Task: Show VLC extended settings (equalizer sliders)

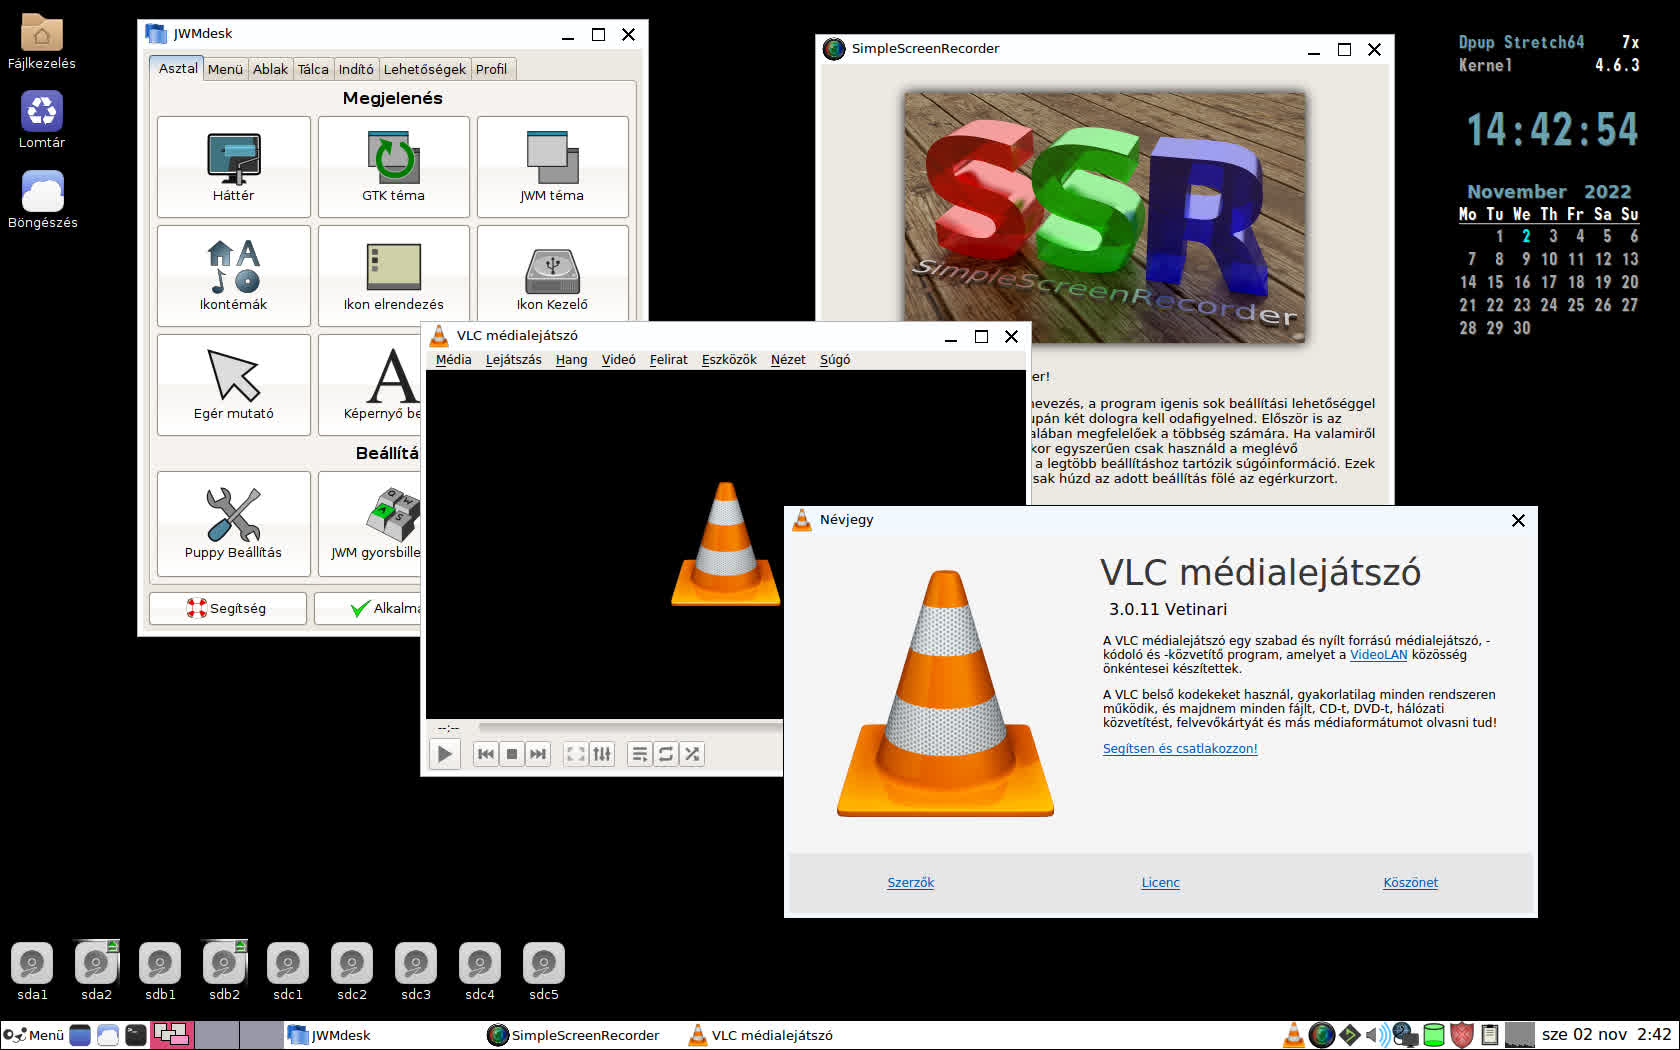Action: (602, 754)
